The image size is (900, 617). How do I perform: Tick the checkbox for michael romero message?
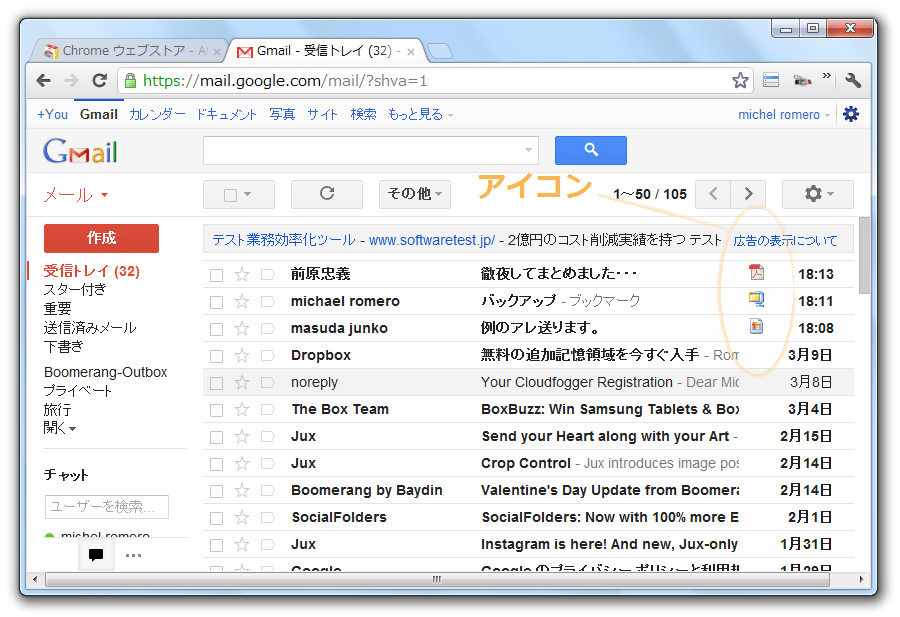click(x=216, y=302)
